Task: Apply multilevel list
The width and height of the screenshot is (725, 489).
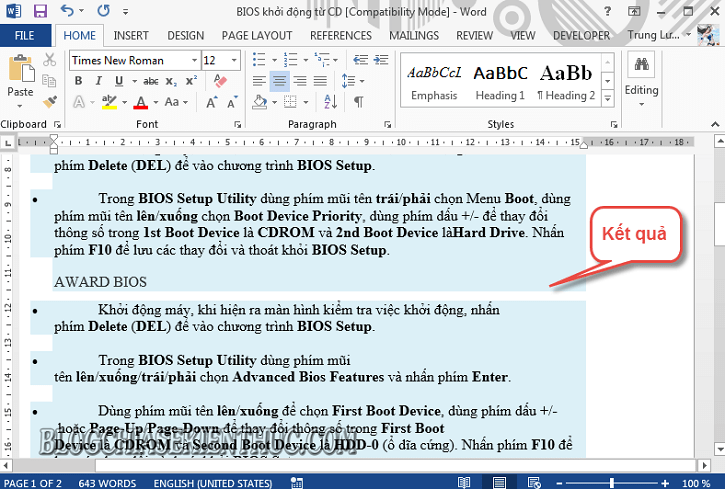Action: tap(322, 59)
